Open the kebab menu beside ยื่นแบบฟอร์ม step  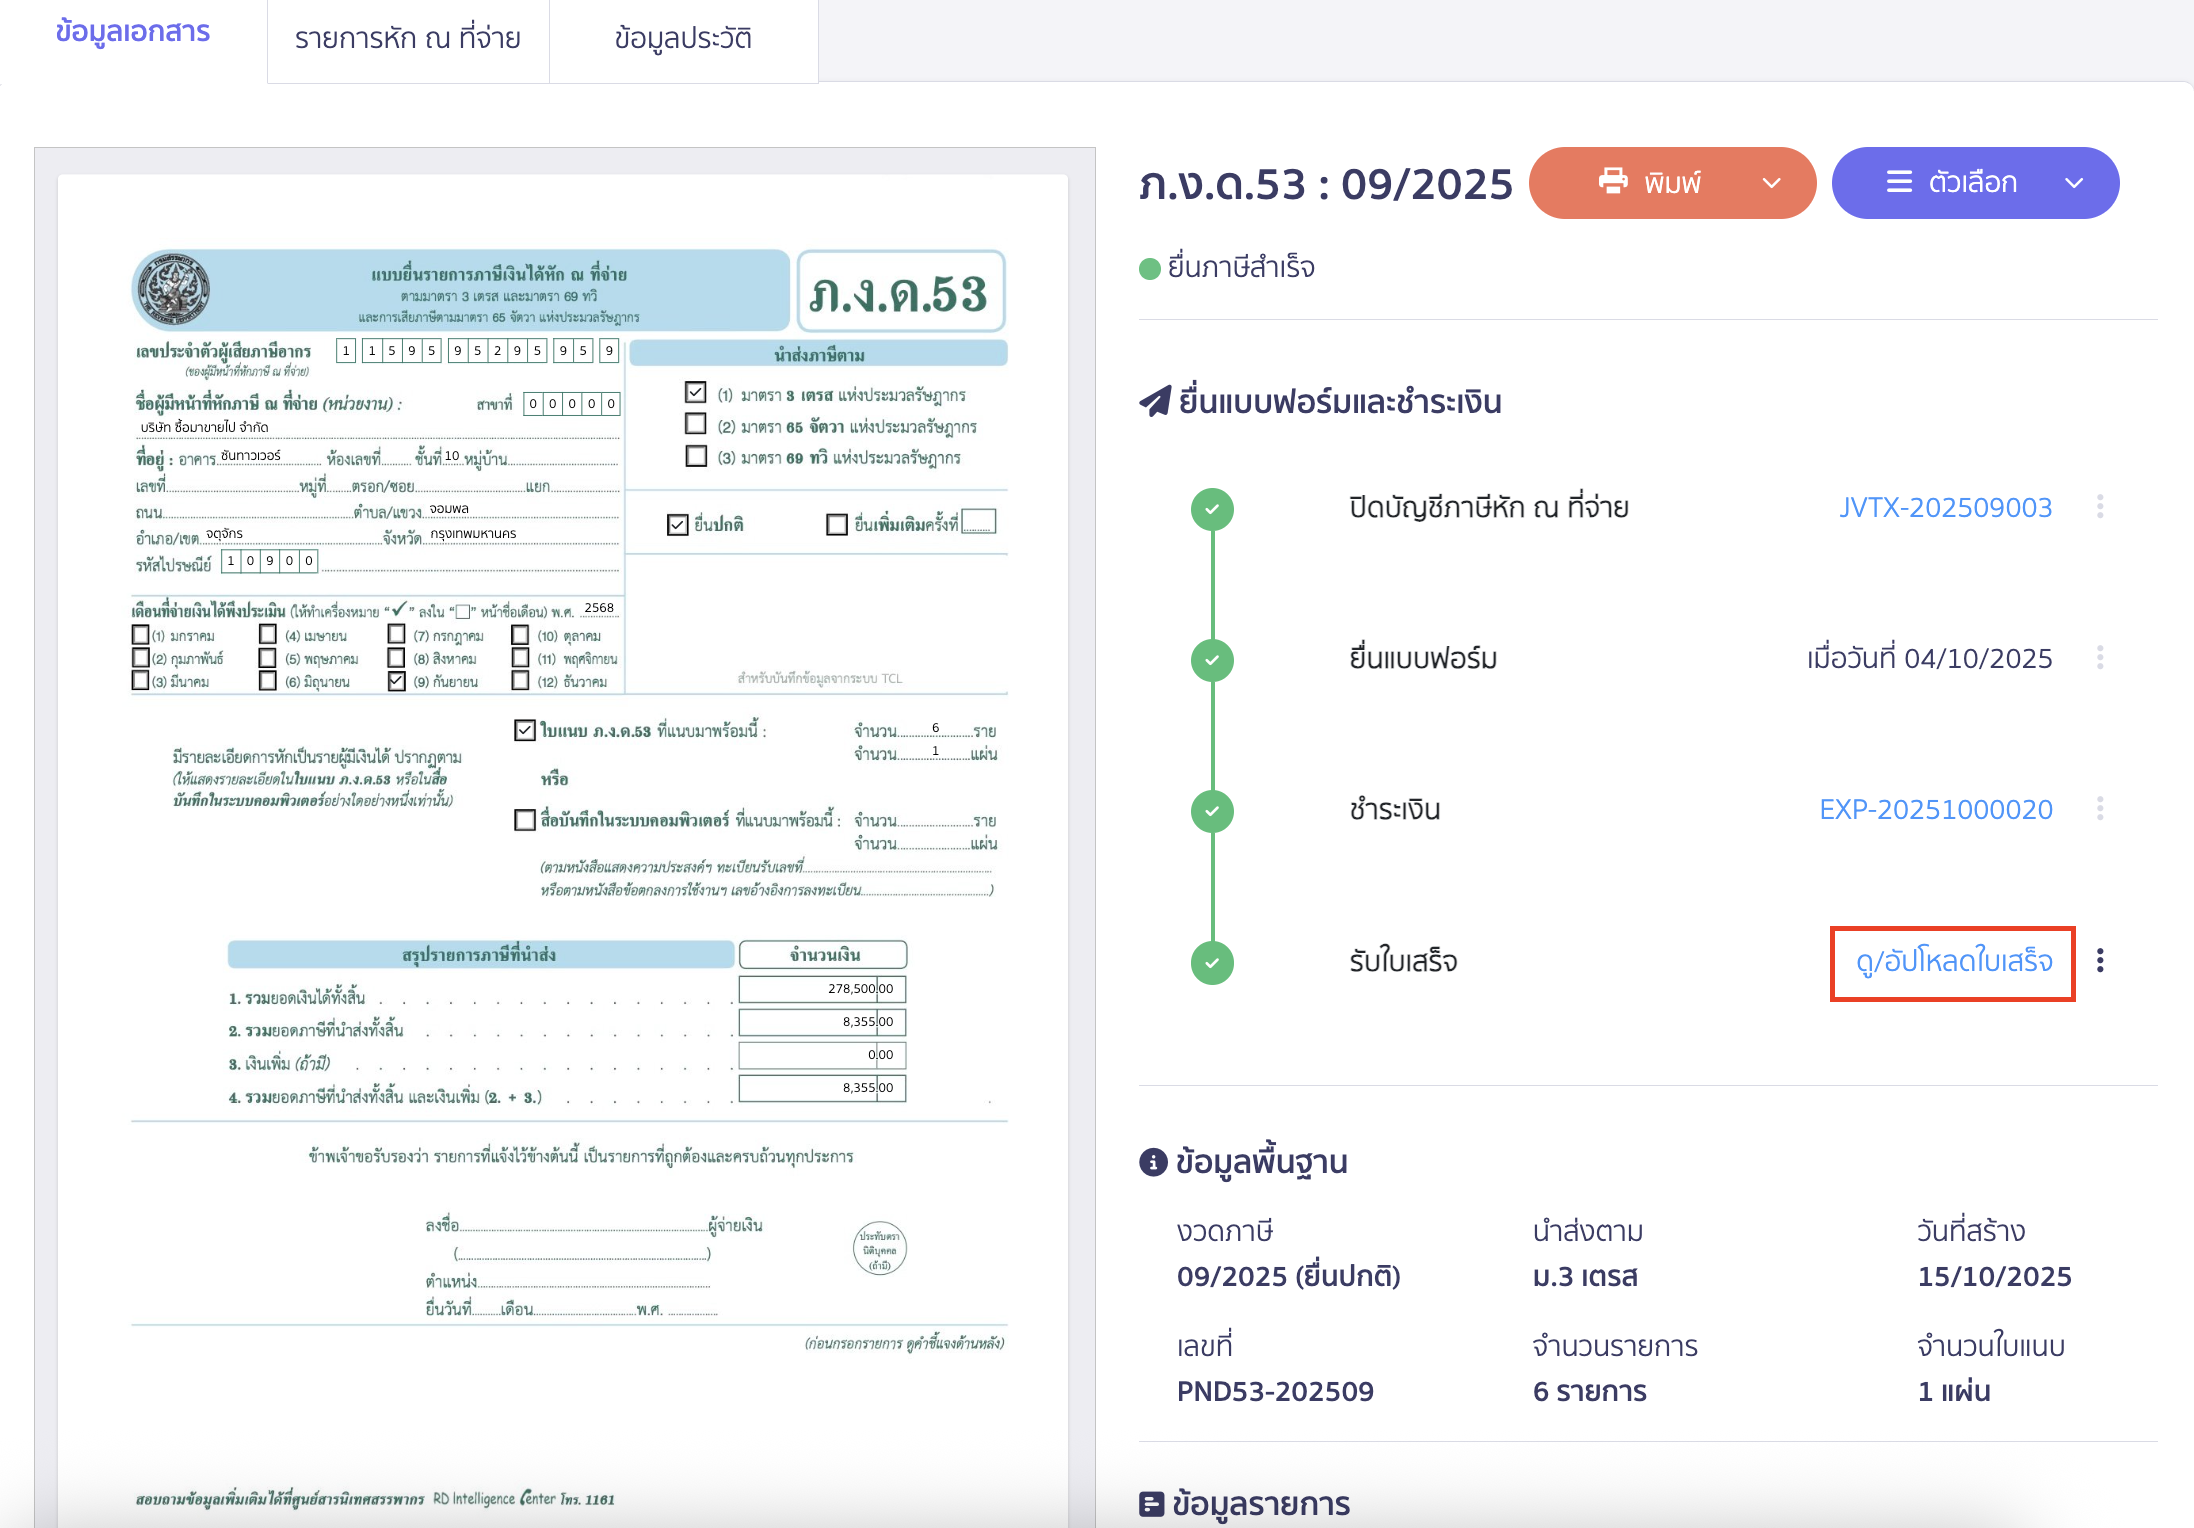[2101, 658]
